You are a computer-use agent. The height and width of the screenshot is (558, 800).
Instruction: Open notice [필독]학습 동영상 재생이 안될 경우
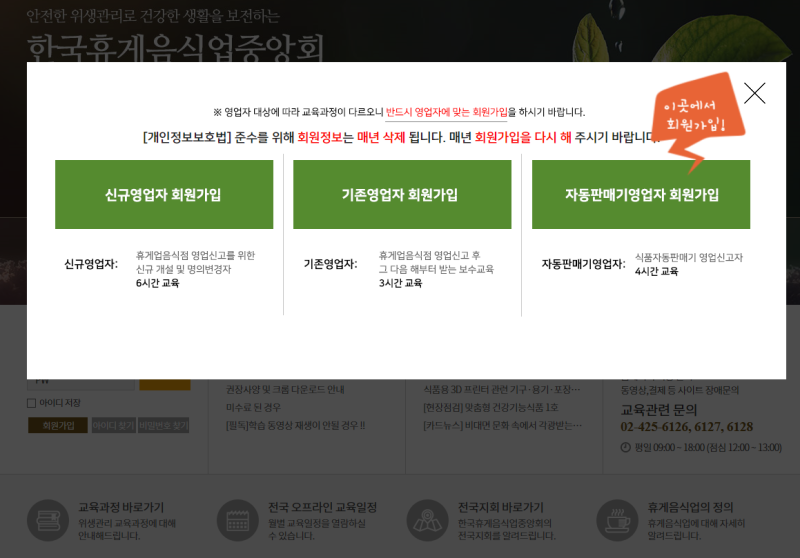[x=295, y=425]
